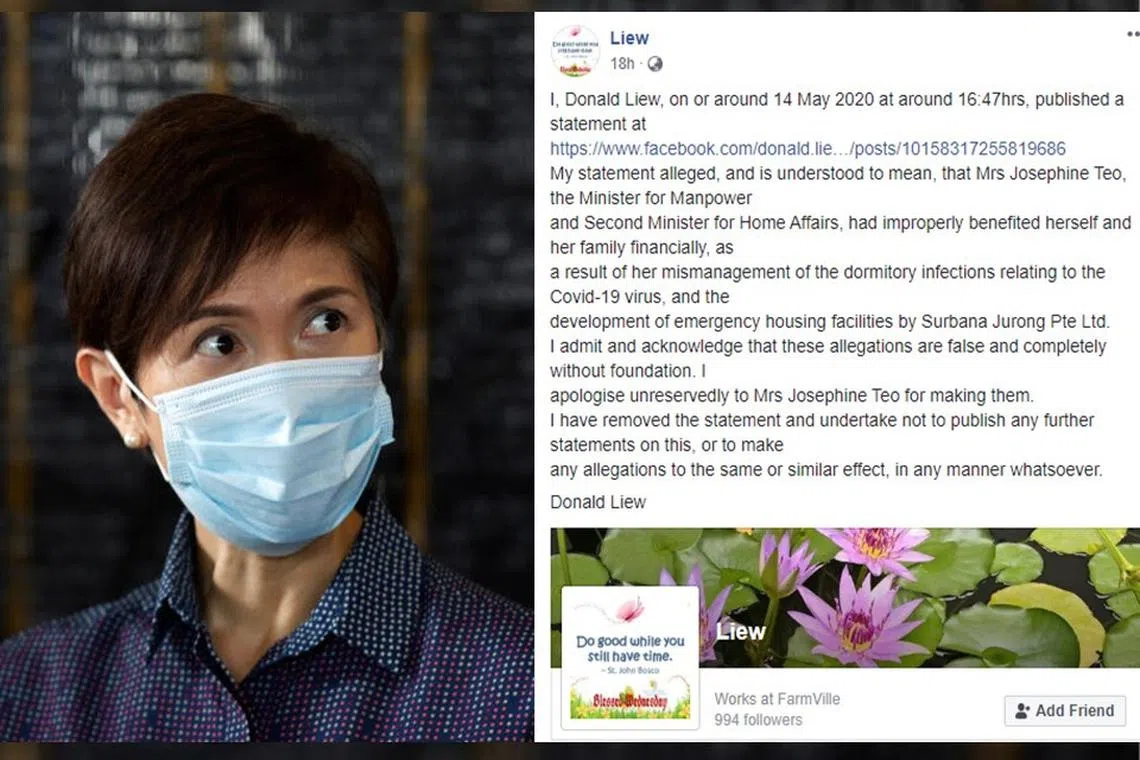This screenshot has height=760, width=1140.
Task: Click the Blessed Wednesday banner in profile picture
Action: tap(630, 701)
